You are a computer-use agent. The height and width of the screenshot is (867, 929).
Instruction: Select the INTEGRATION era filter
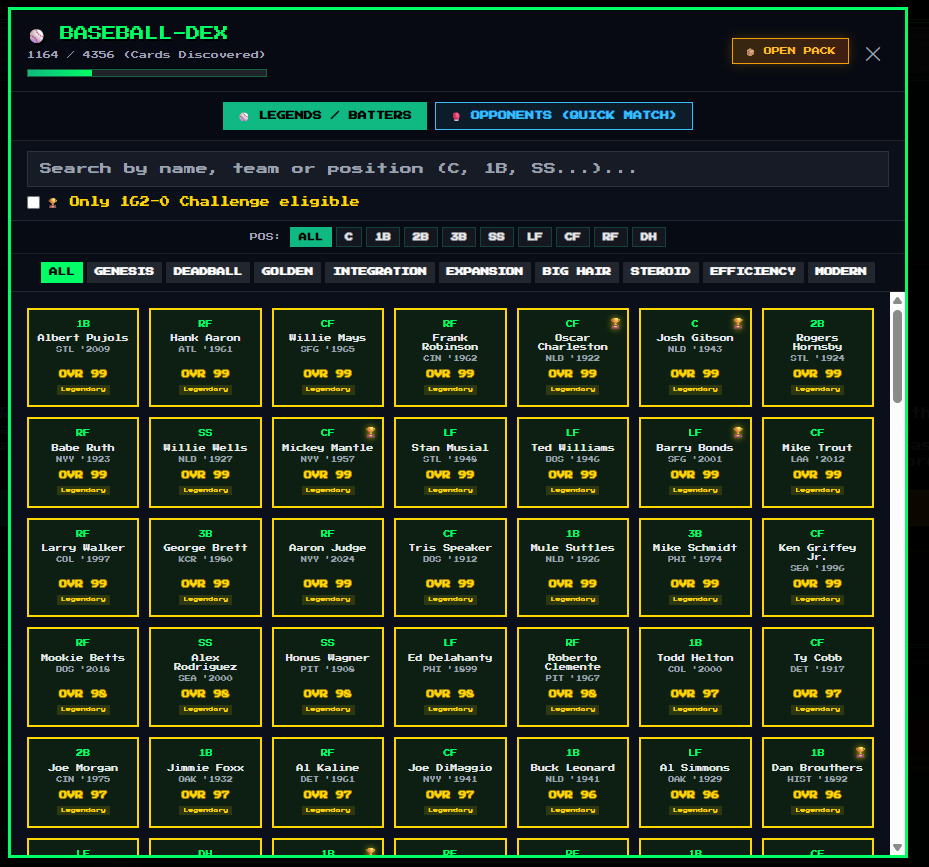[x=380, y=272]
